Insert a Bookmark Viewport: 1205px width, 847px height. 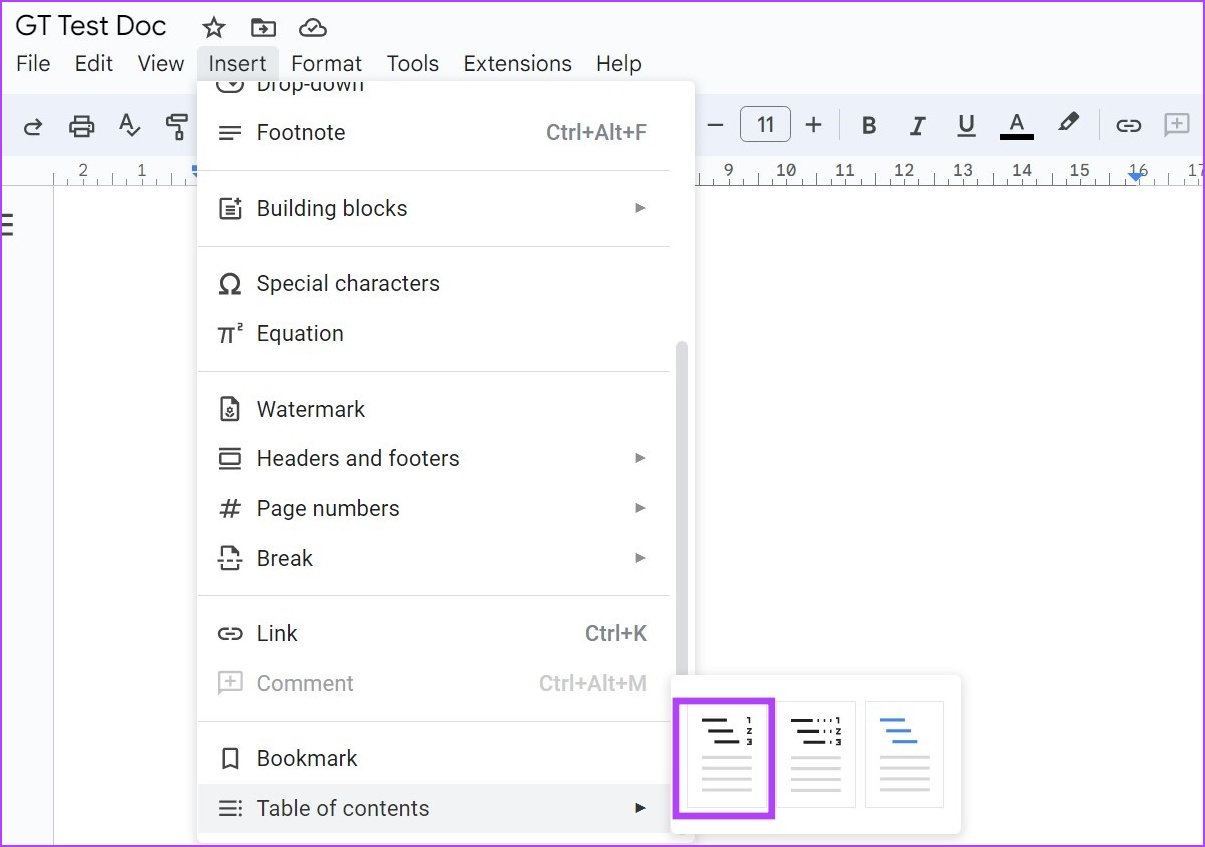[x=307, y=758]
